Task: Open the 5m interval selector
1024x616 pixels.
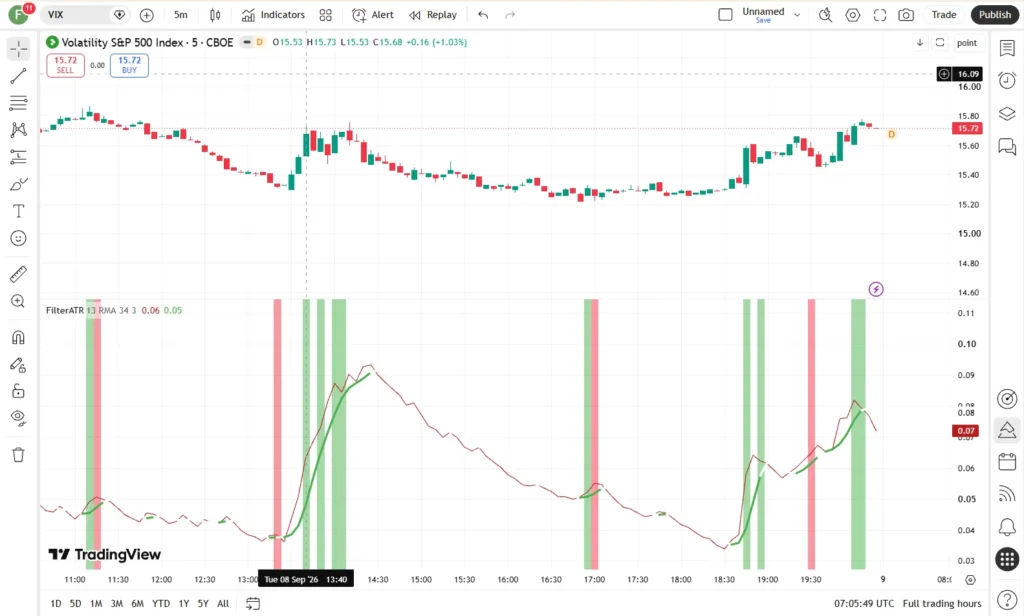Action: pyautogui.click(x=181, y=14)
